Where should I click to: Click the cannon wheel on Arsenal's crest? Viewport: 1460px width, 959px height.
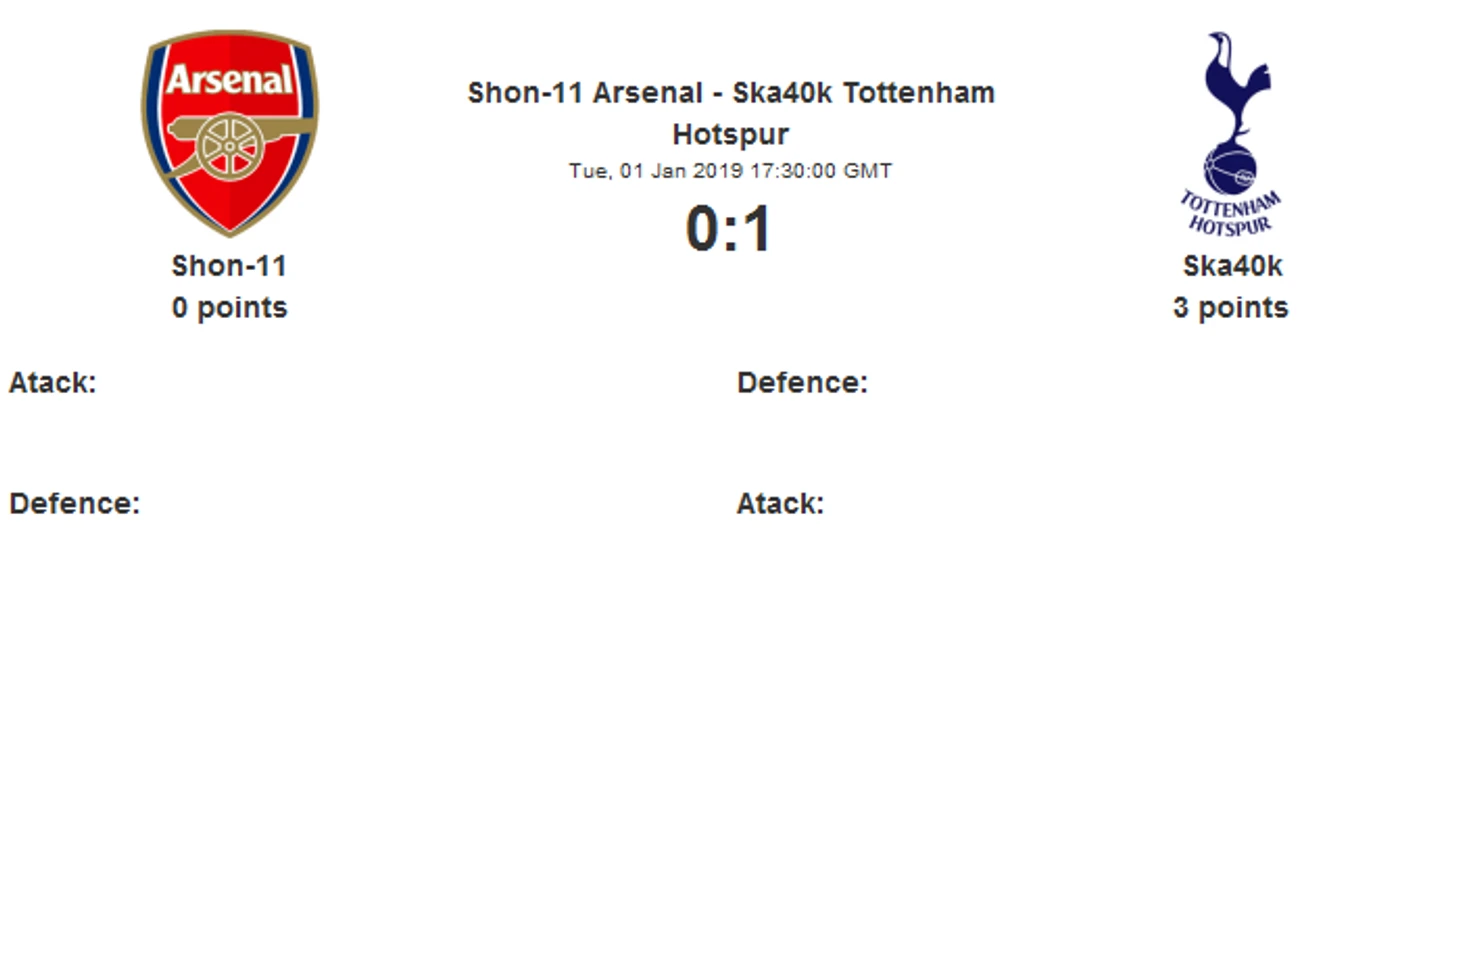click(x=229, y=147)
